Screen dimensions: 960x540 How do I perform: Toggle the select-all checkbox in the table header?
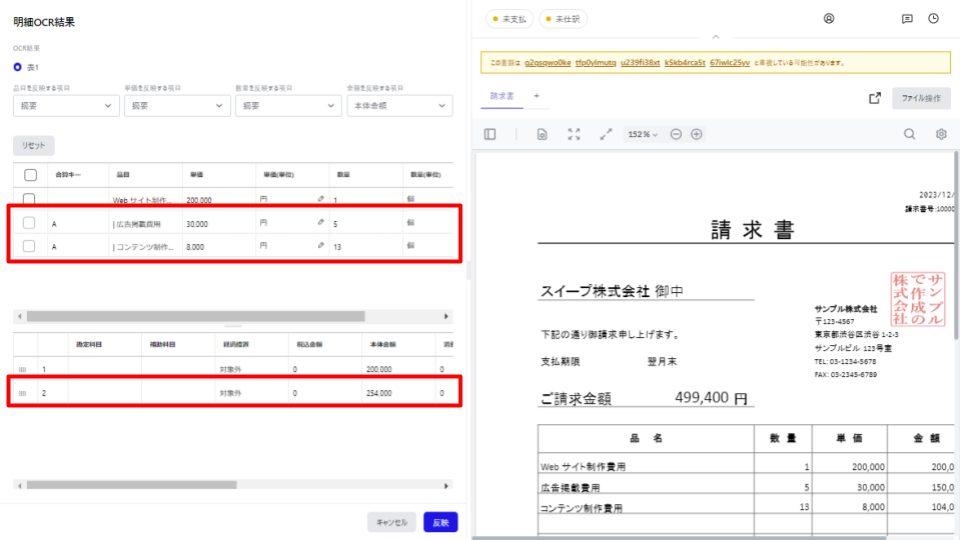tap(30, 175)
